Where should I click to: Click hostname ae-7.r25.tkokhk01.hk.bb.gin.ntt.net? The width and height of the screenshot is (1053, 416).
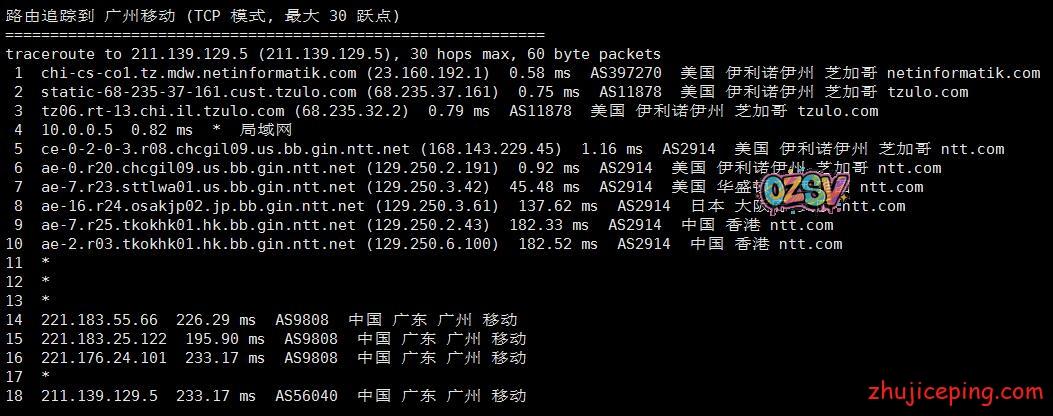[x=198, y=225]
